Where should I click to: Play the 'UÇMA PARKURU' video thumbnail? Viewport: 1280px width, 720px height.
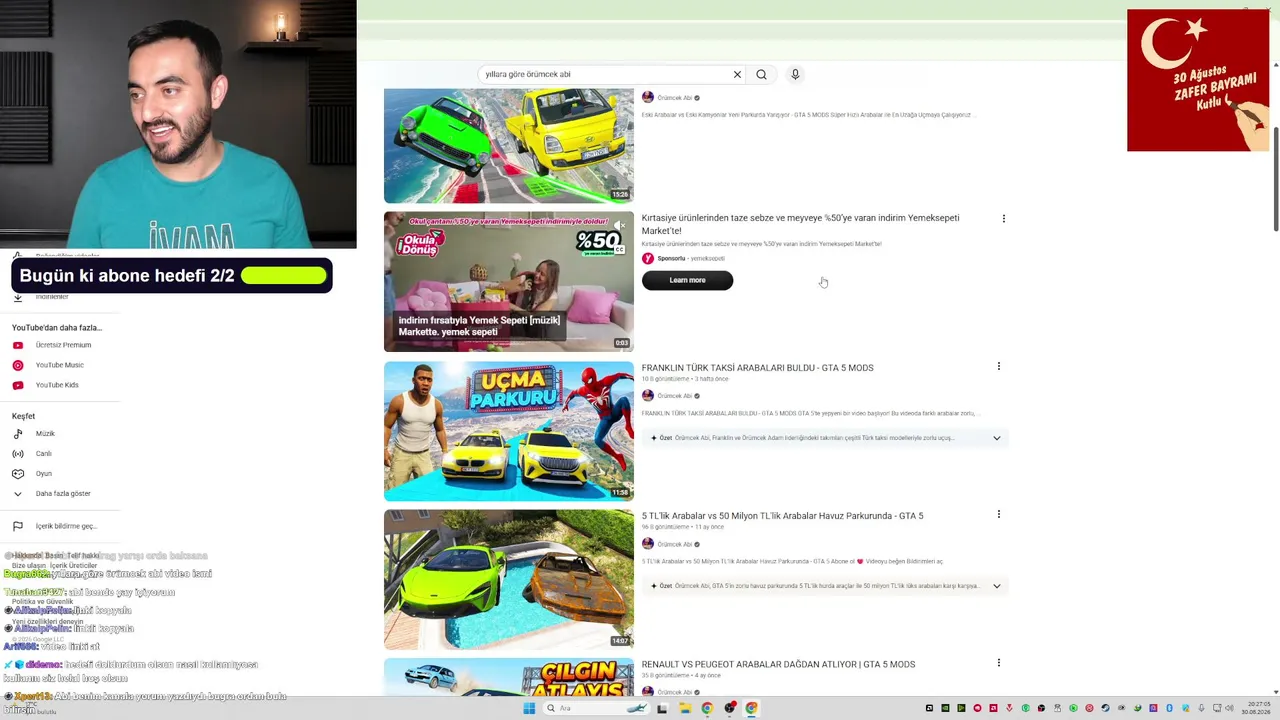click(509, 431)
